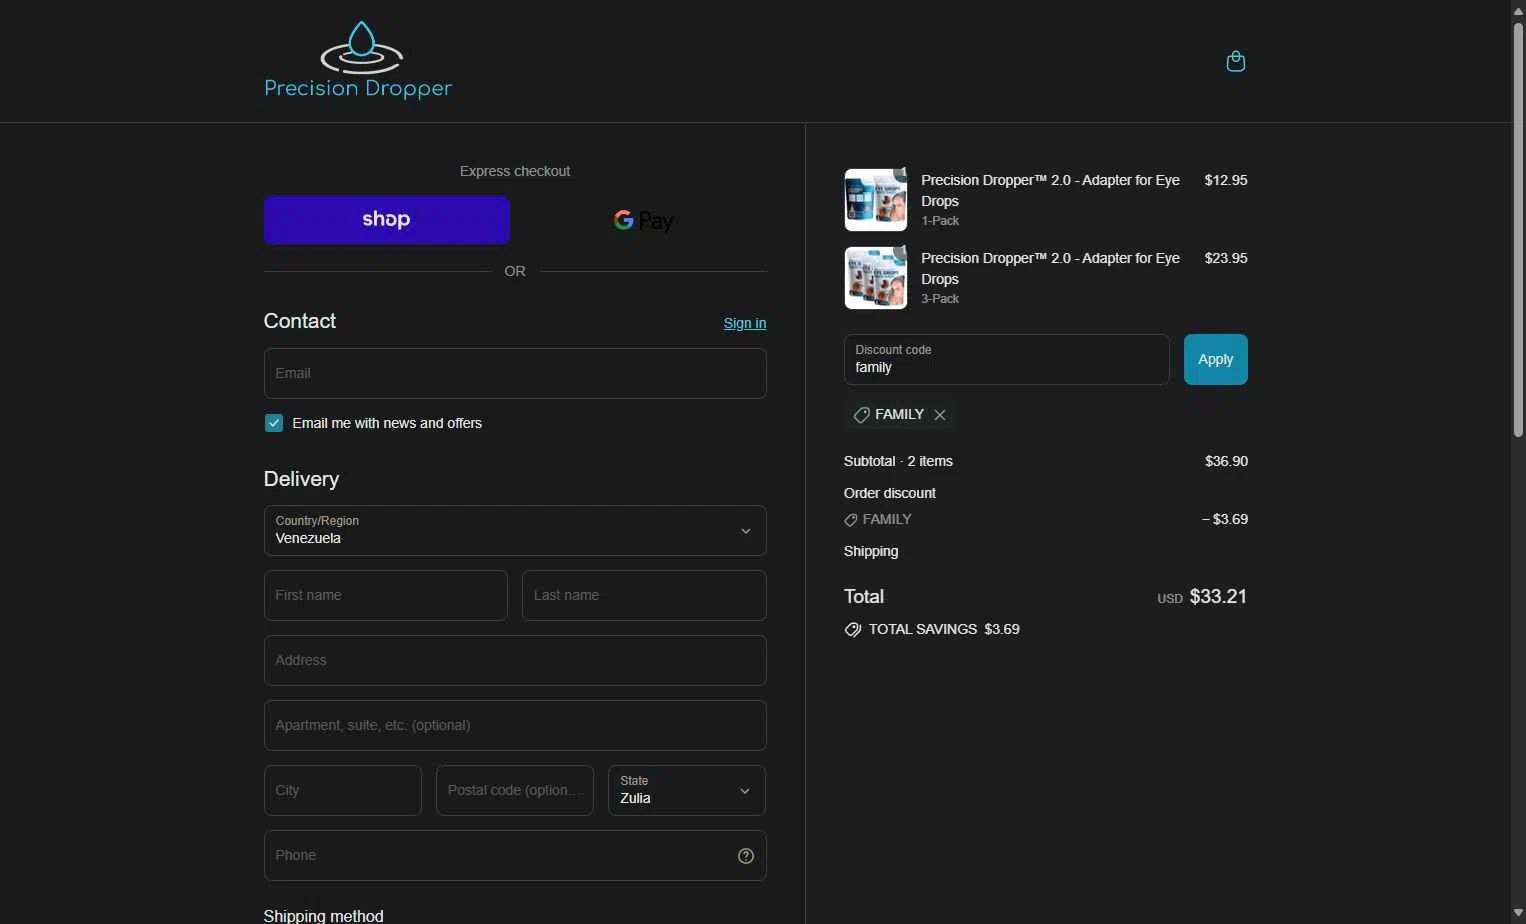Click the page vertical scrollbar thumb

click(x=1518, y=230)
